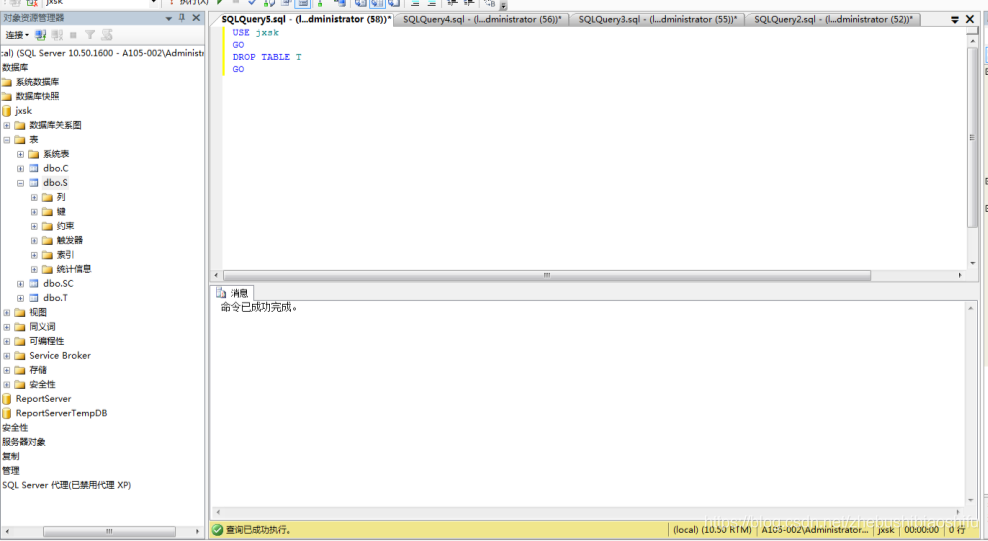Click the Object Explorer horizontal scrollbar thumb

tap(109, 532)
